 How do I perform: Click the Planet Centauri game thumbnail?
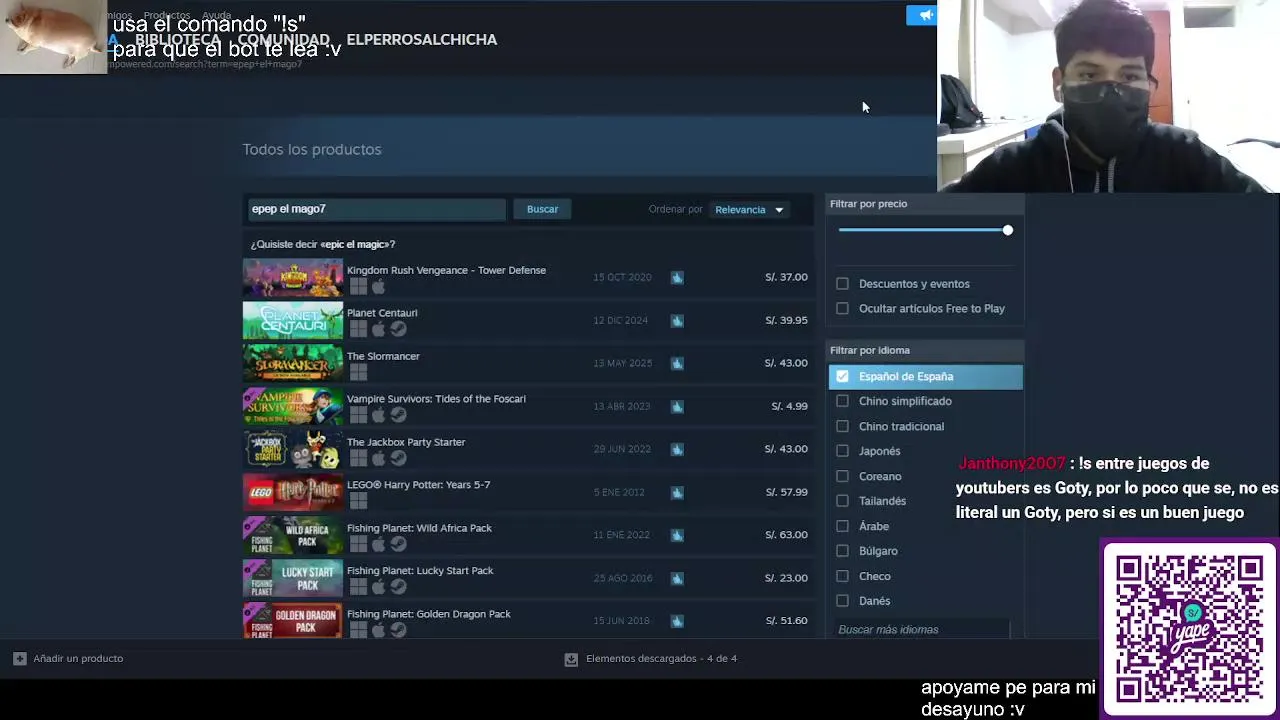(293, 321)
